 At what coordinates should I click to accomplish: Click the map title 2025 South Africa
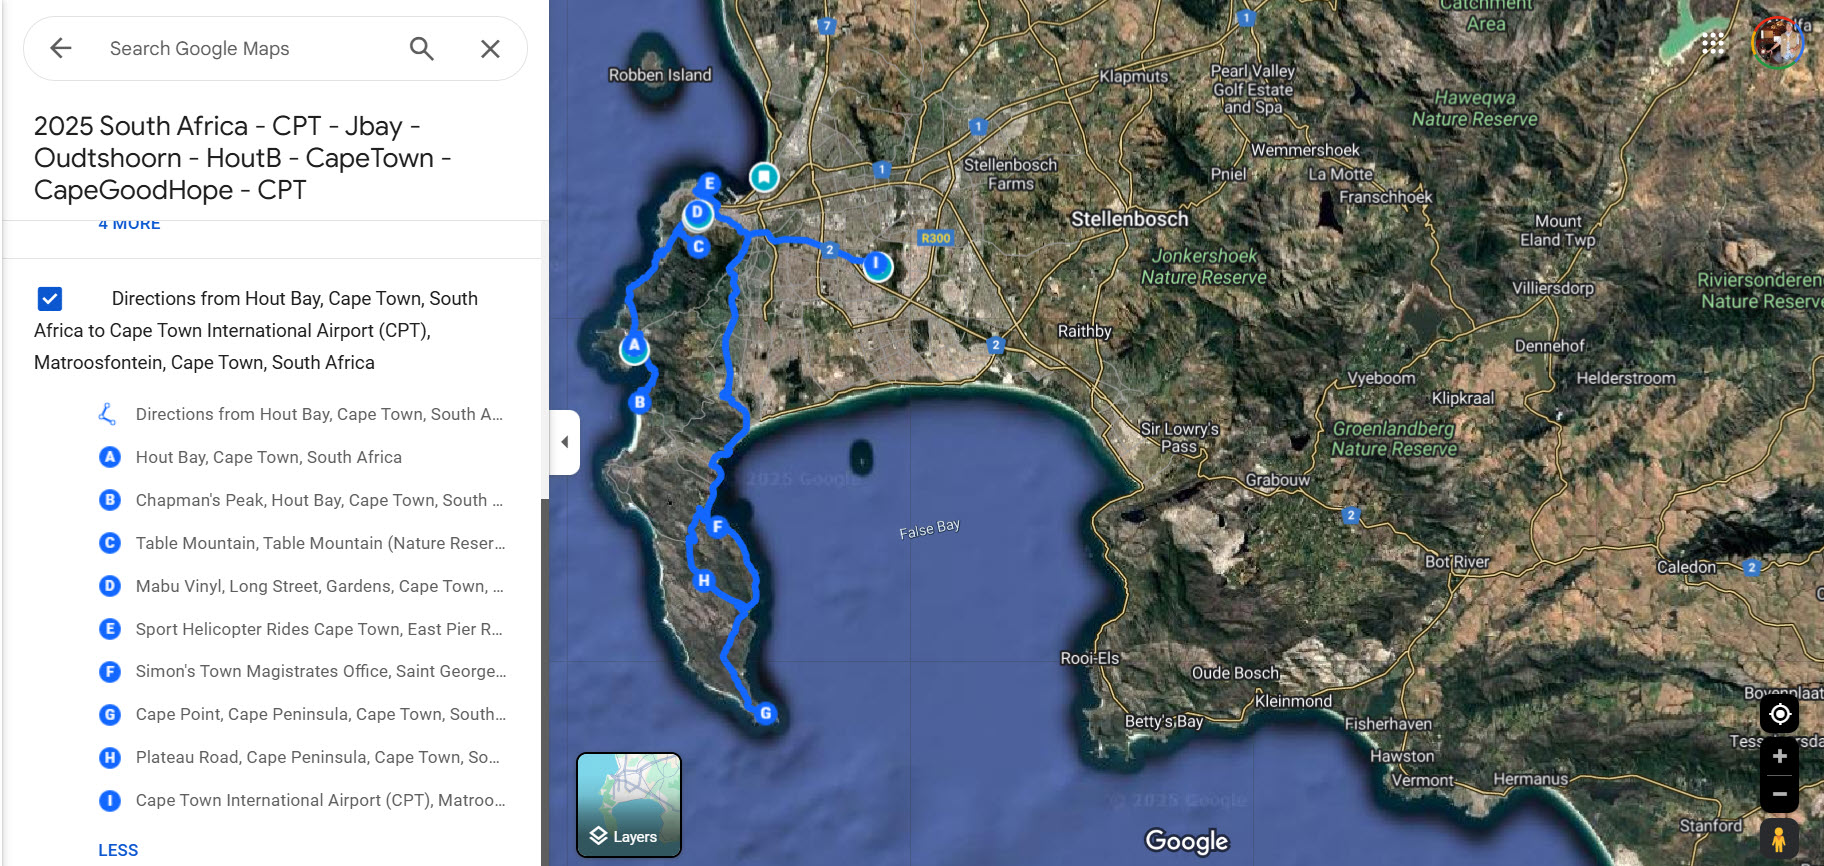coord(243,158)
